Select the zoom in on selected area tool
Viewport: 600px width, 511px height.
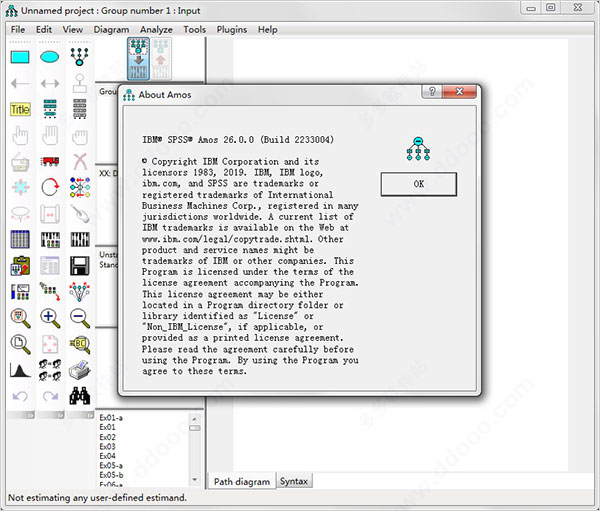click(20, 318)
